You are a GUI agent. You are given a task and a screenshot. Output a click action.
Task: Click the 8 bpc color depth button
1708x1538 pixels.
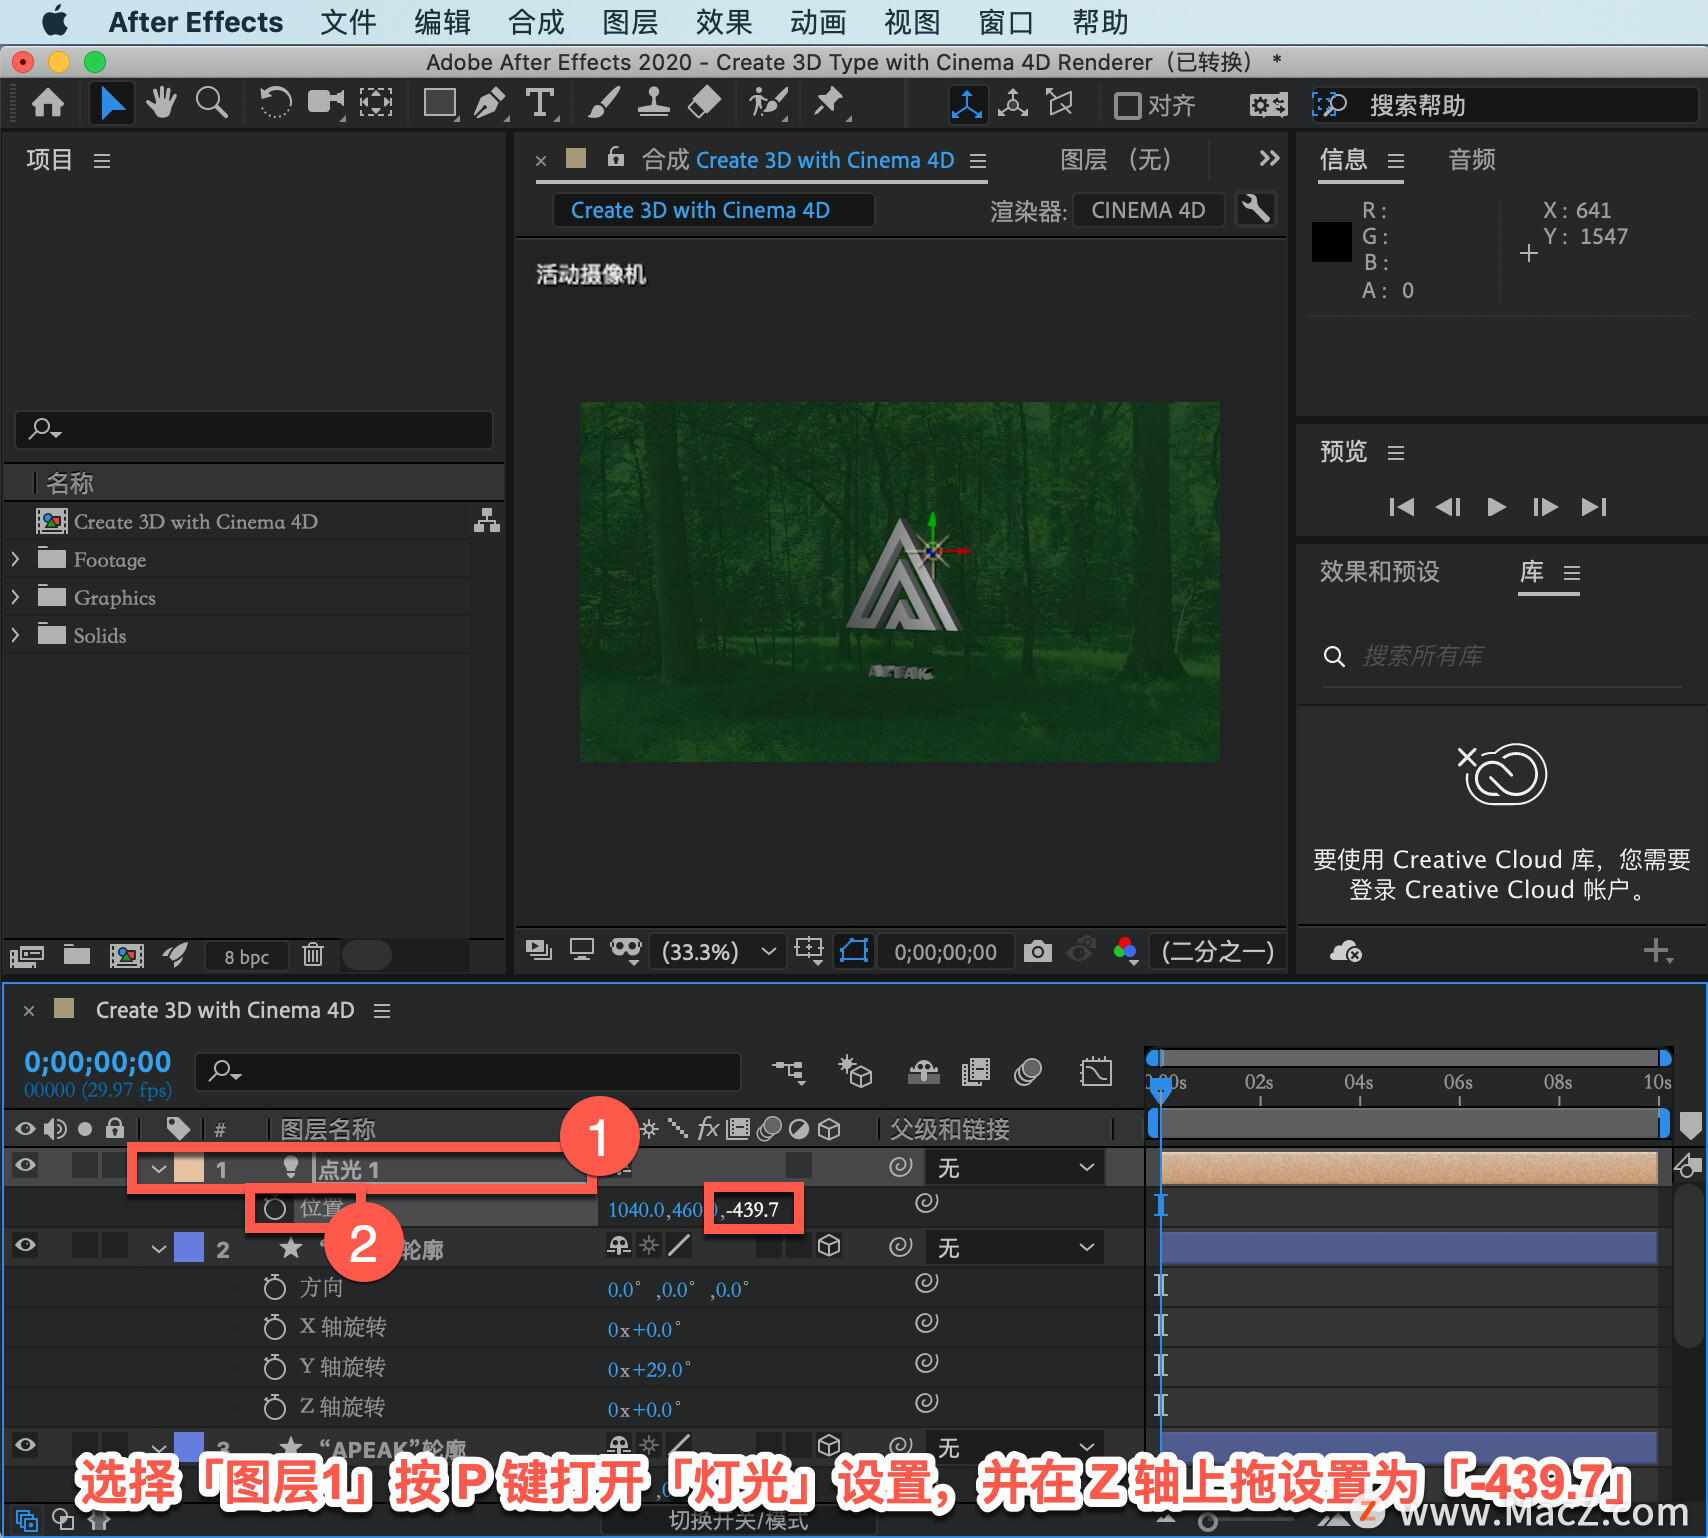point(247,957)
